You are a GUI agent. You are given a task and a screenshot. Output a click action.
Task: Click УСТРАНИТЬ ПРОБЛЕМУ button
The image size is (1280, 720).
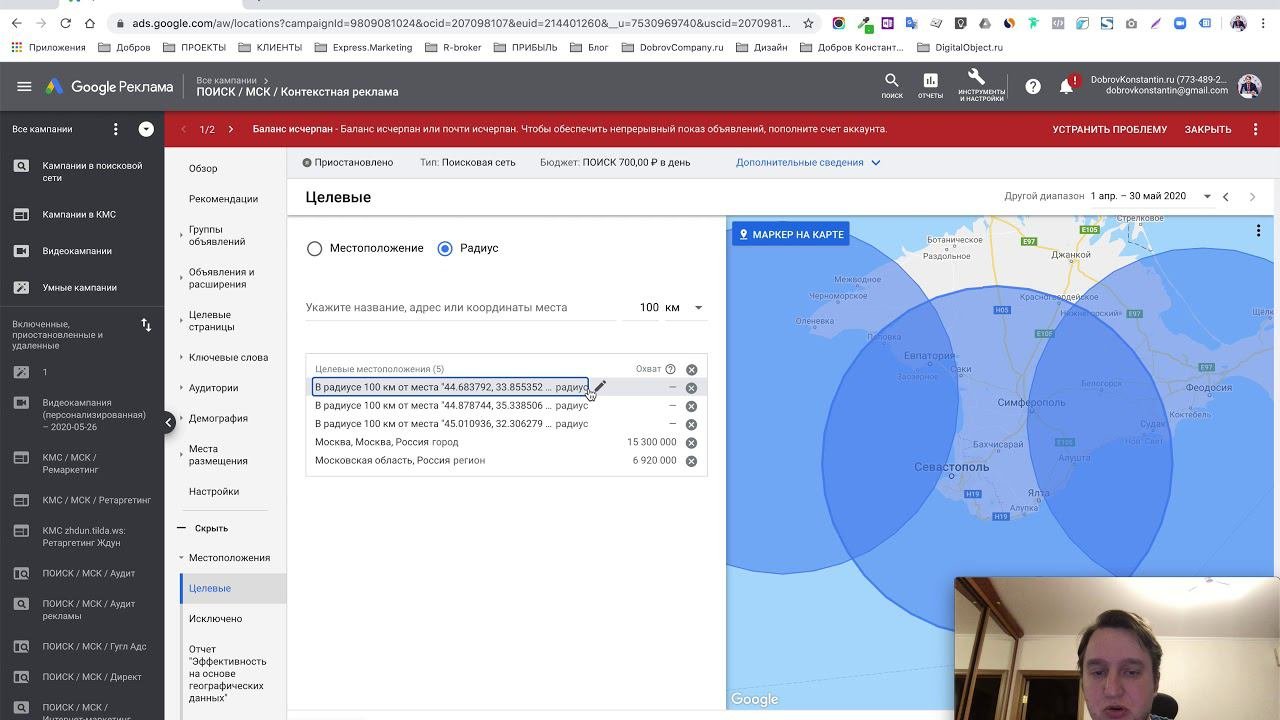coord(1109,129)
